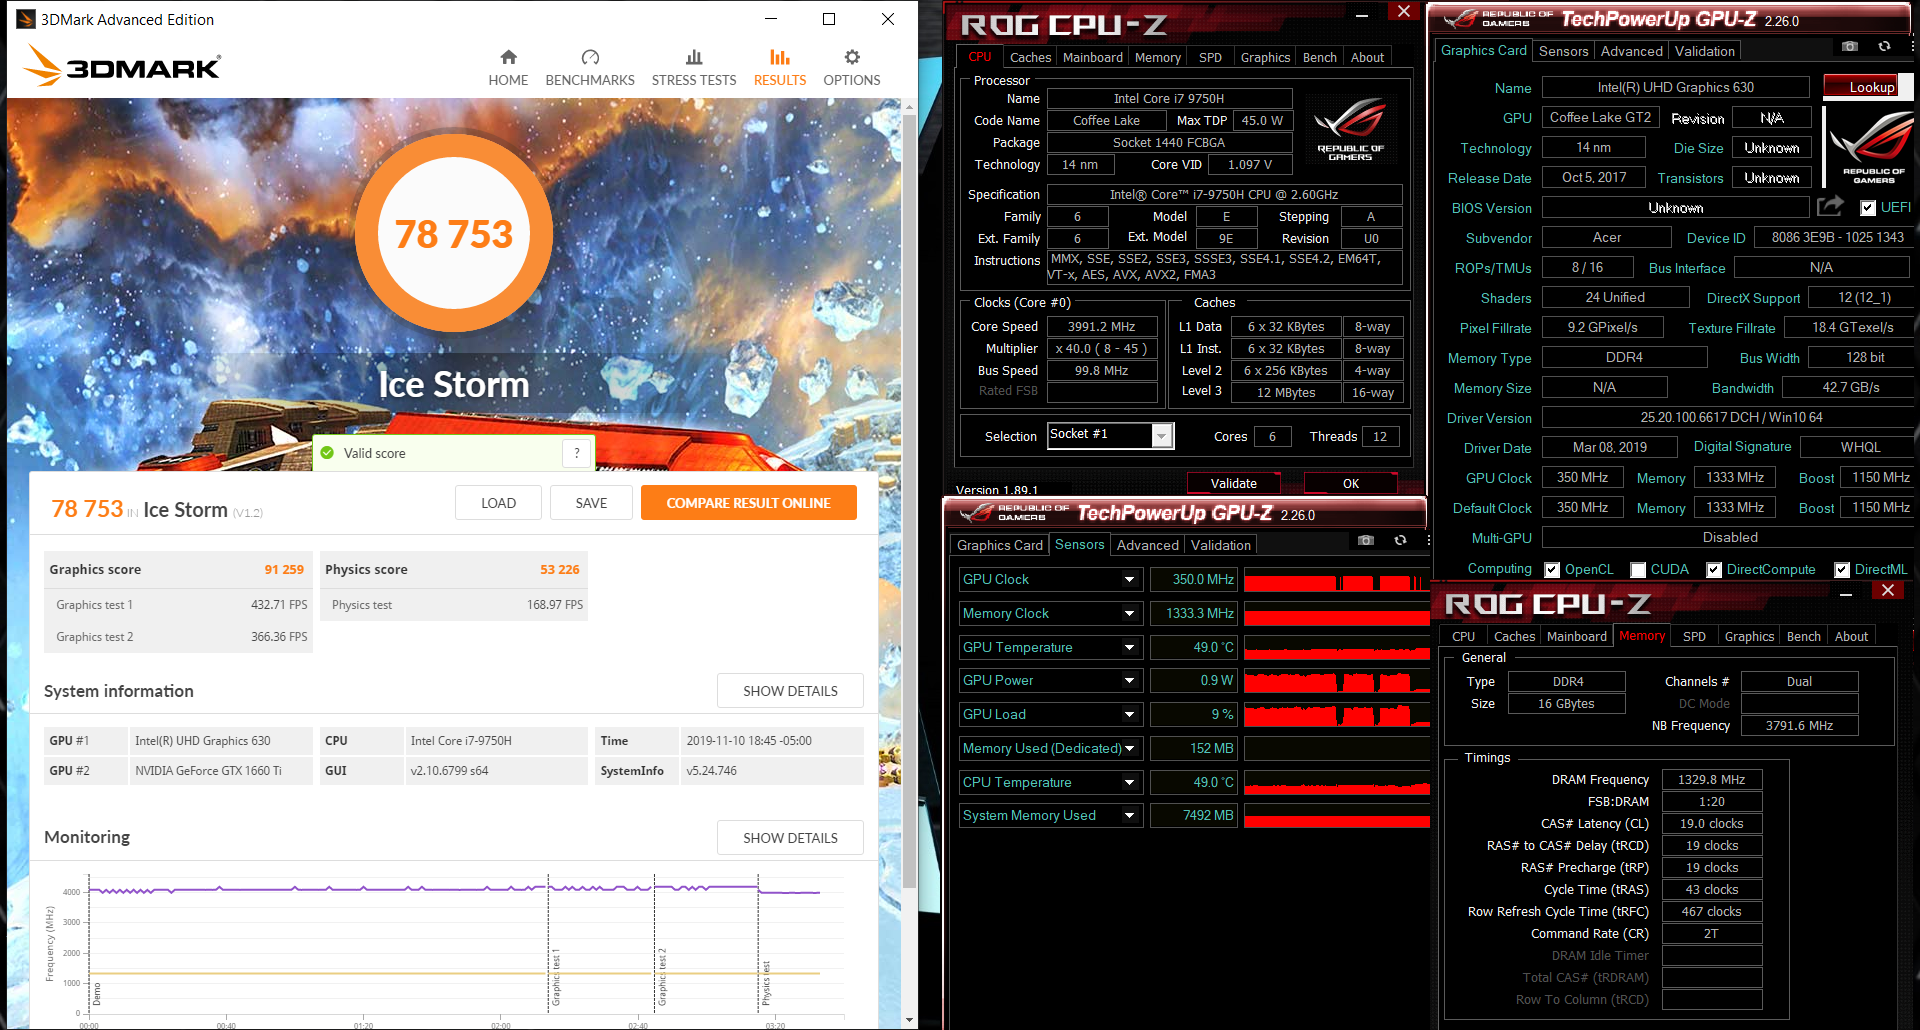Toggle the UEFI checkbox

[x=1868, y=208]
